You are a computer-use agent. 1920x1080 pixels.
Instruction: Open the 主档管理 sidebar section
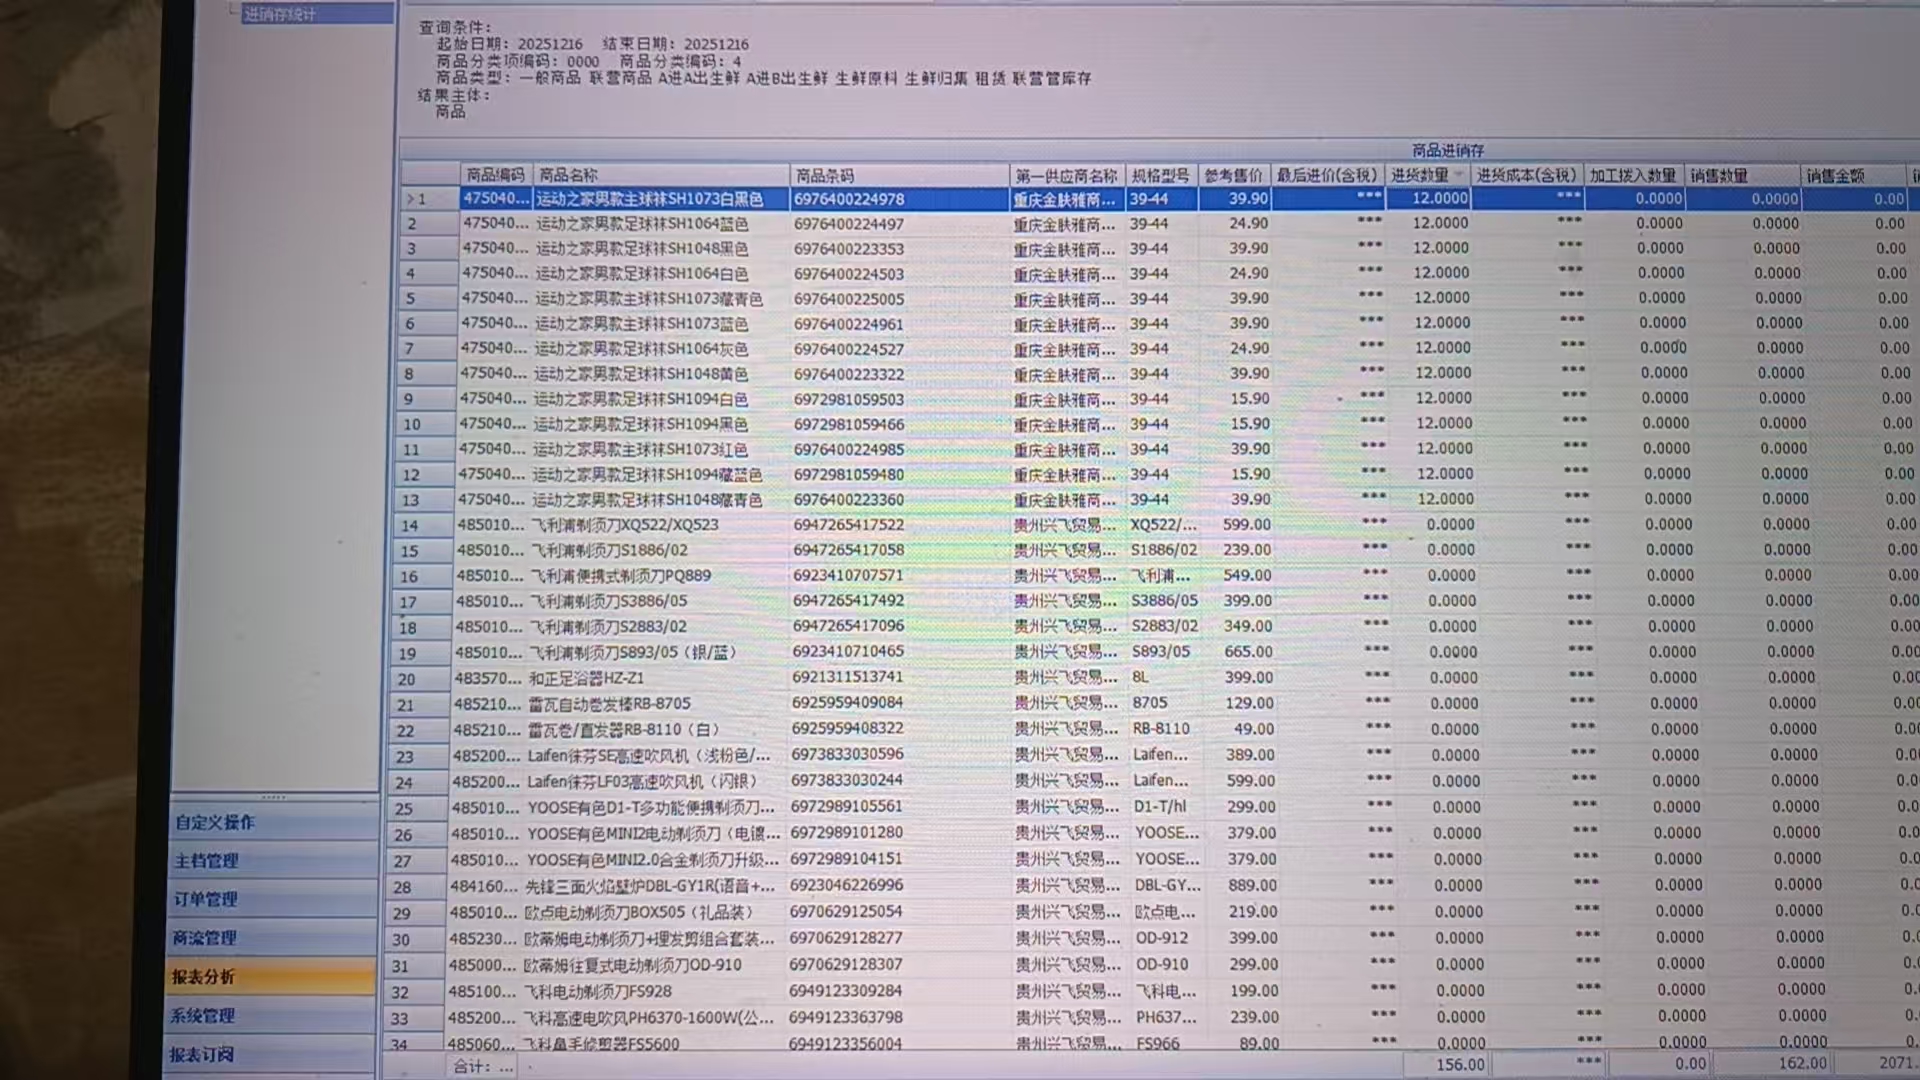207,861
